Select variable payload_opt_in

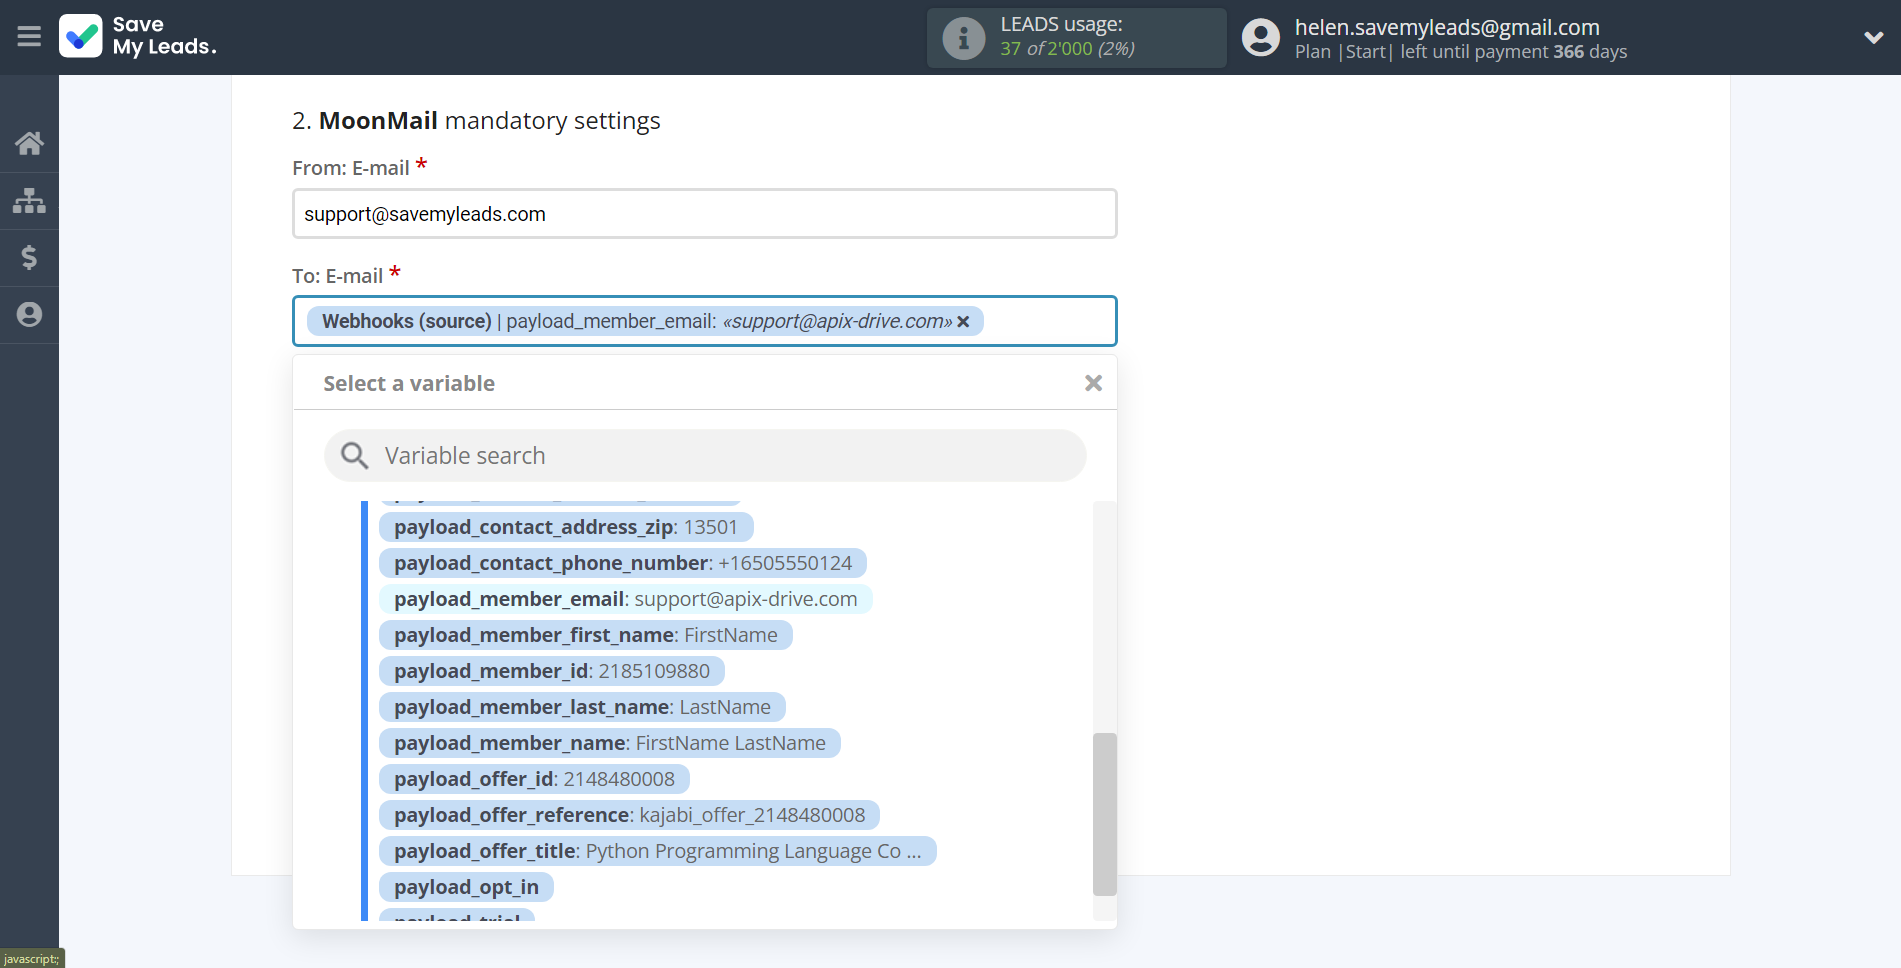coord(466,887)
